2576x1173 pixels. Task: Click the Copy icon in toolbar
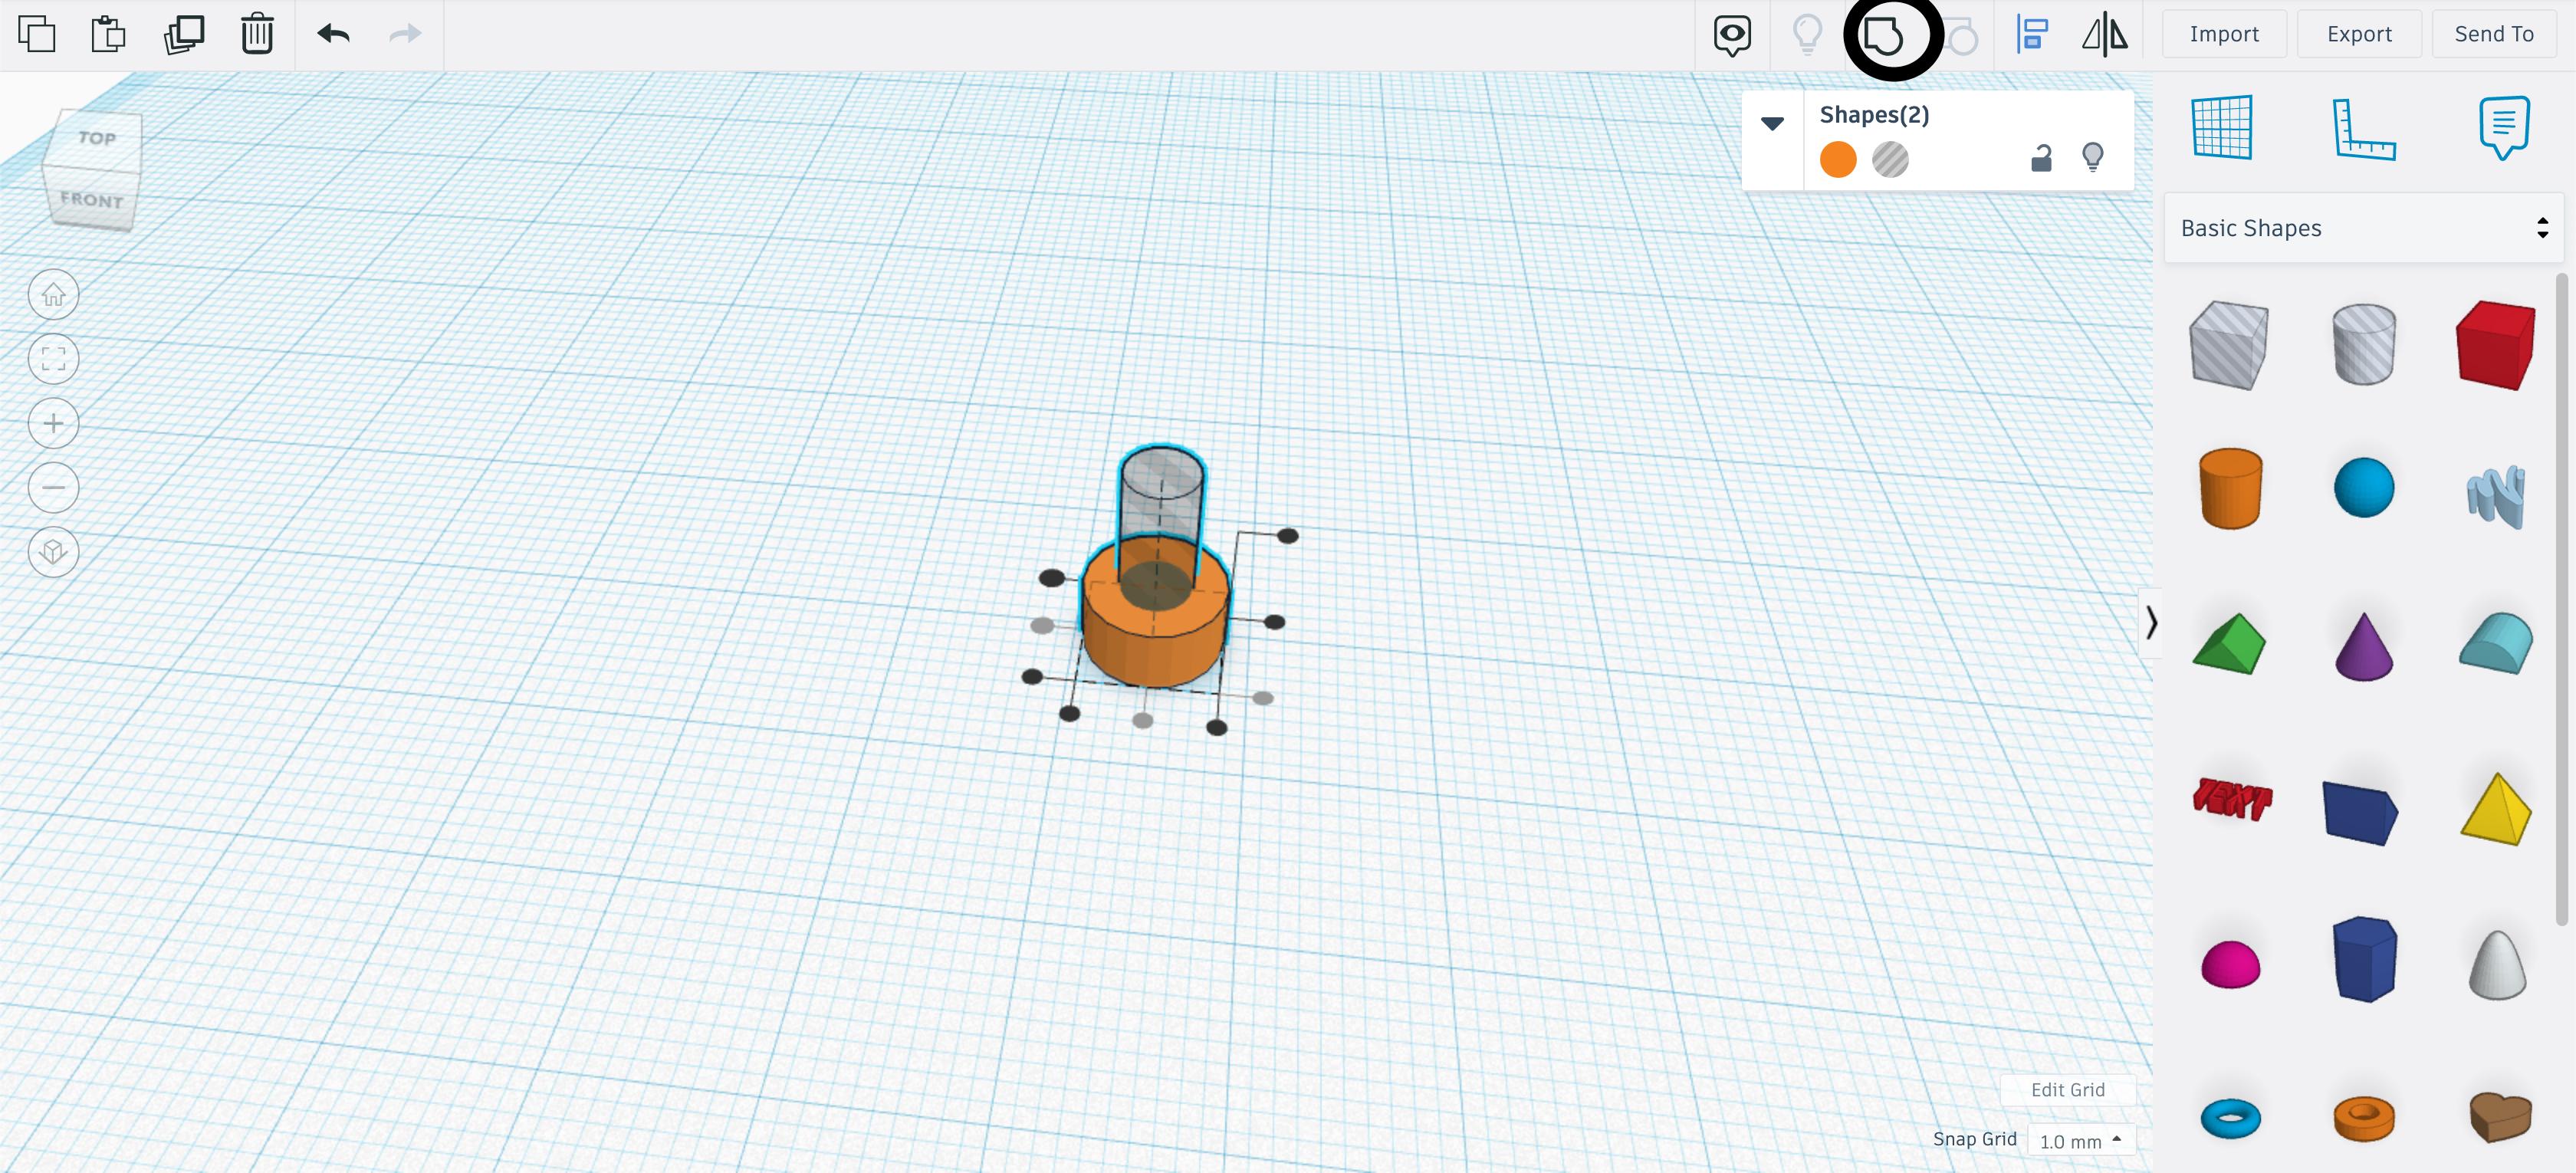pyautogui.click(x=37, y=34)
